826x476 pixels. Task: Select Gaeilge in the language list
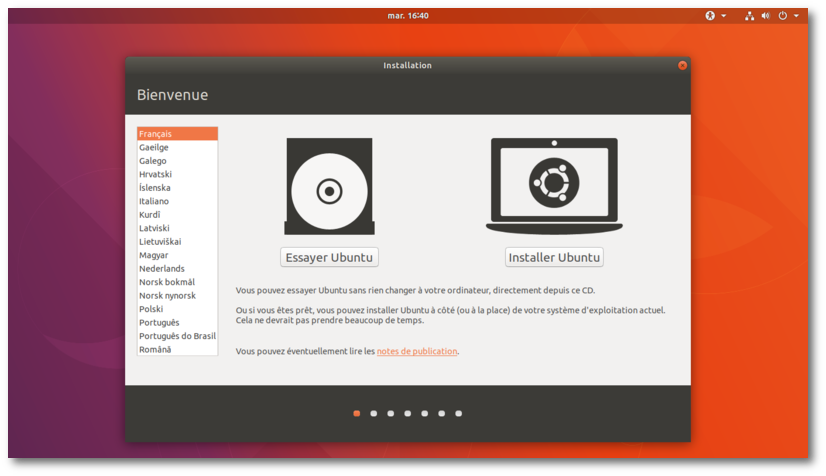178,147
